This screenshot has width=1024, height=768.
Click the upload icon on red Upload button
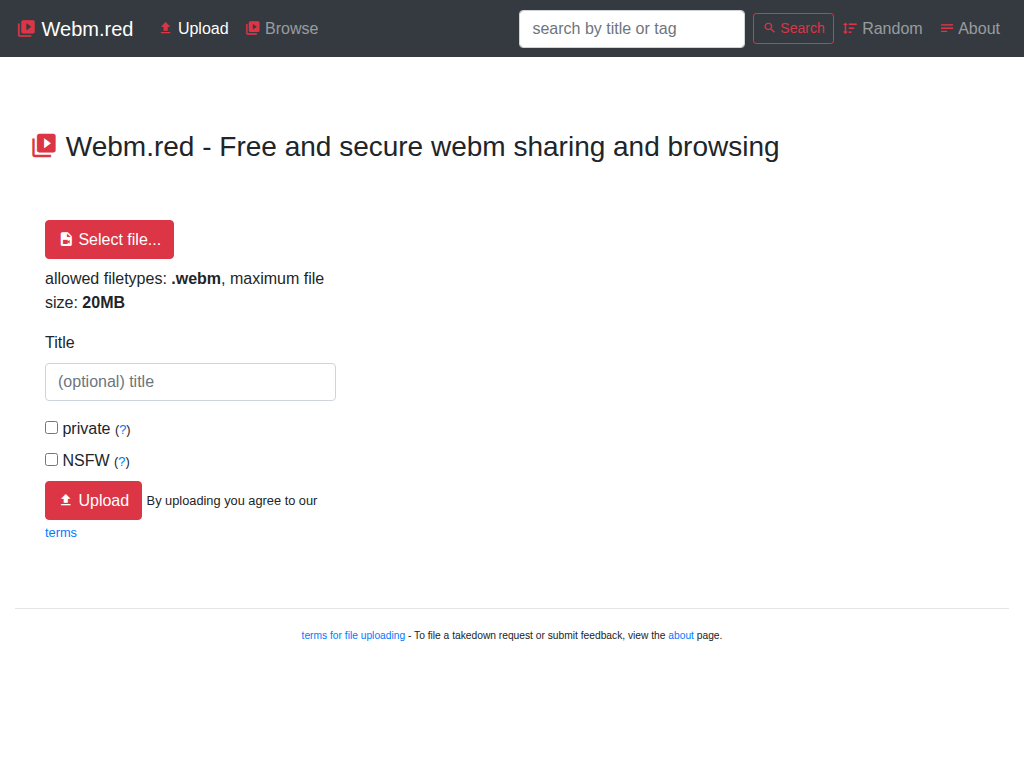(66, 501)
